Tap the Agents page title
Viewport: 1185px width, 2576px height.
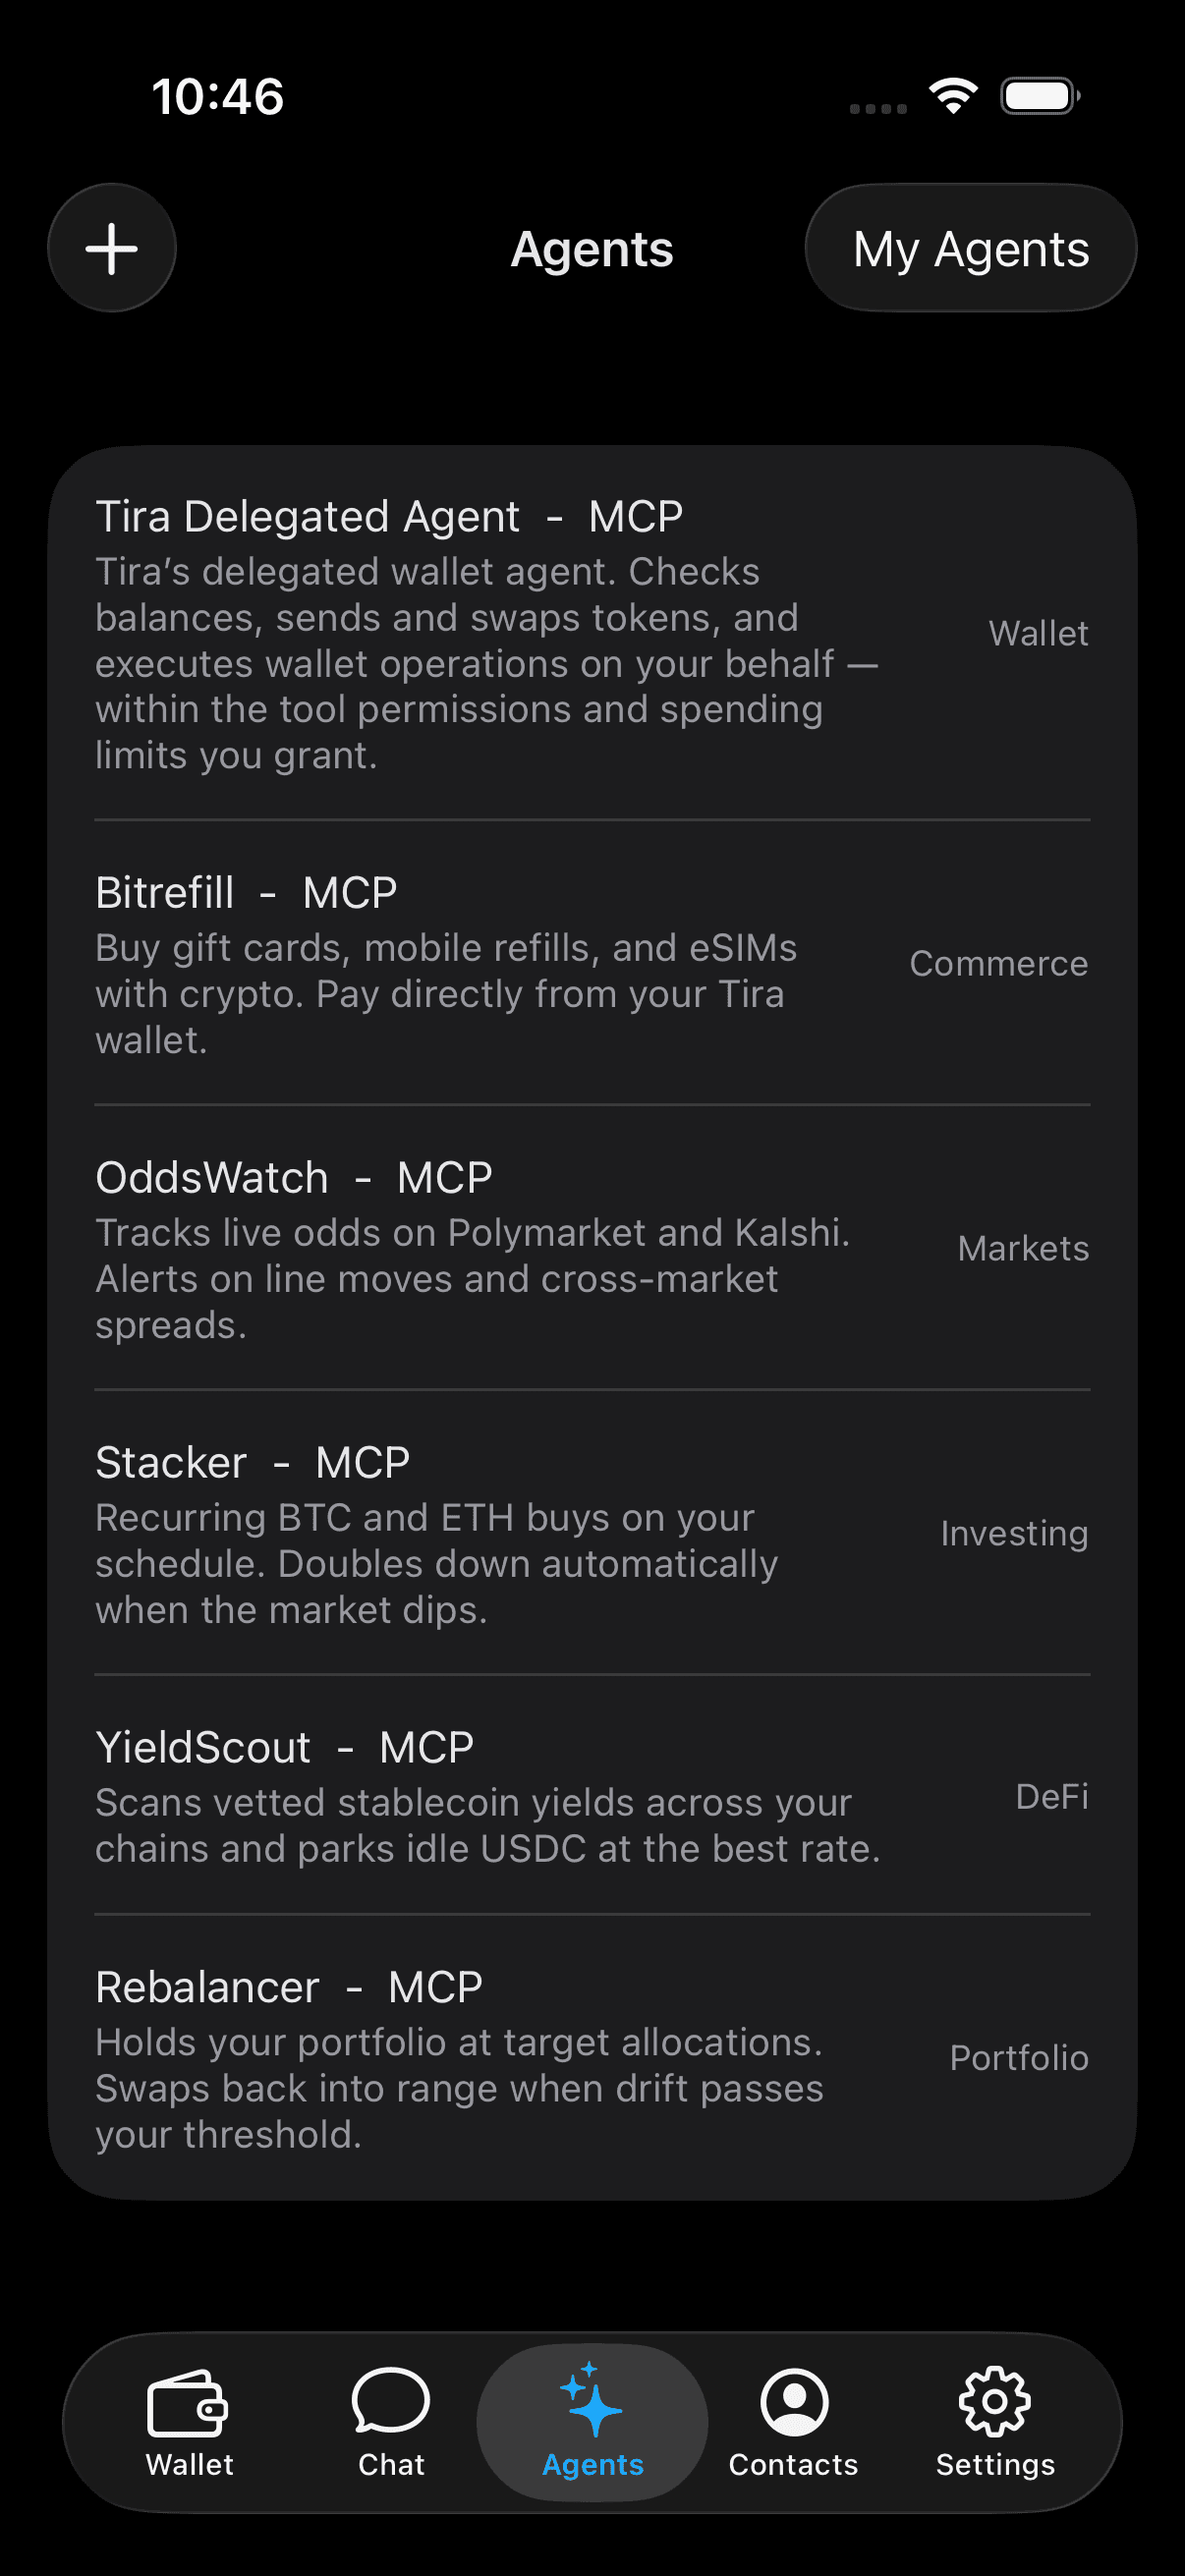(592, 249)
